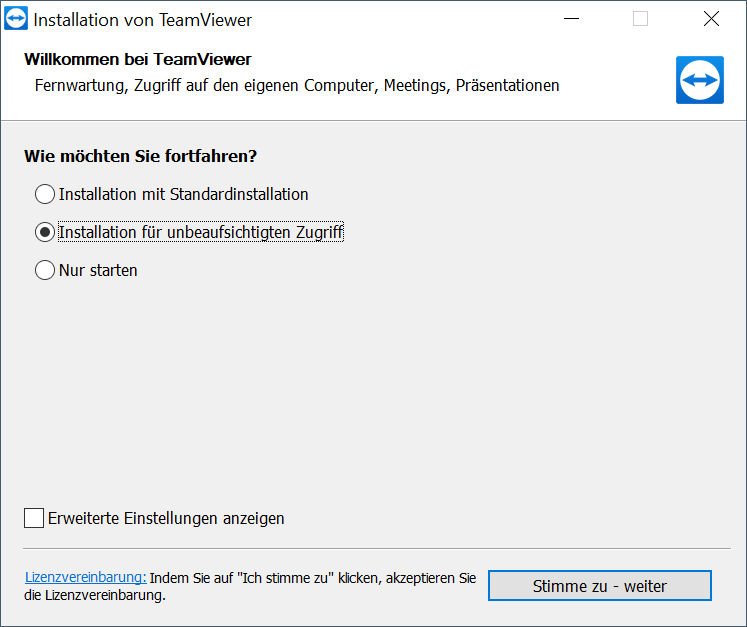Click the greyed-out maximize window button
This screenshot has height=627, width=747.
[640, 19]
